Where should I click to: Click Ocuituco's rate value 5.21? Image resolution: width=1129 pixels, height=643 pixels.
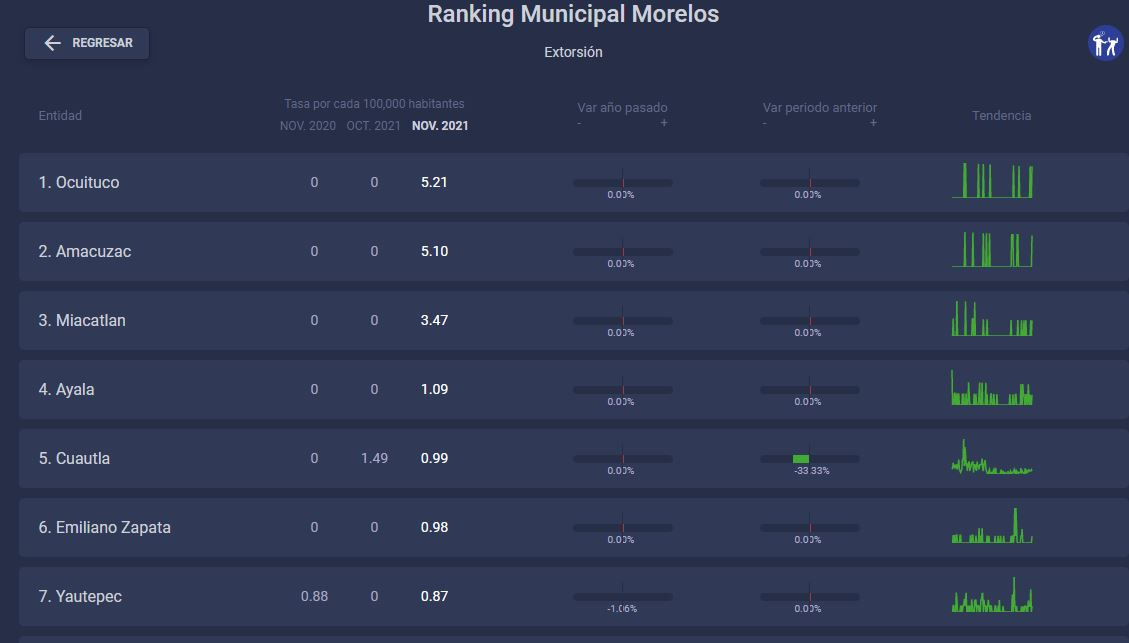[x=434, y=183]
